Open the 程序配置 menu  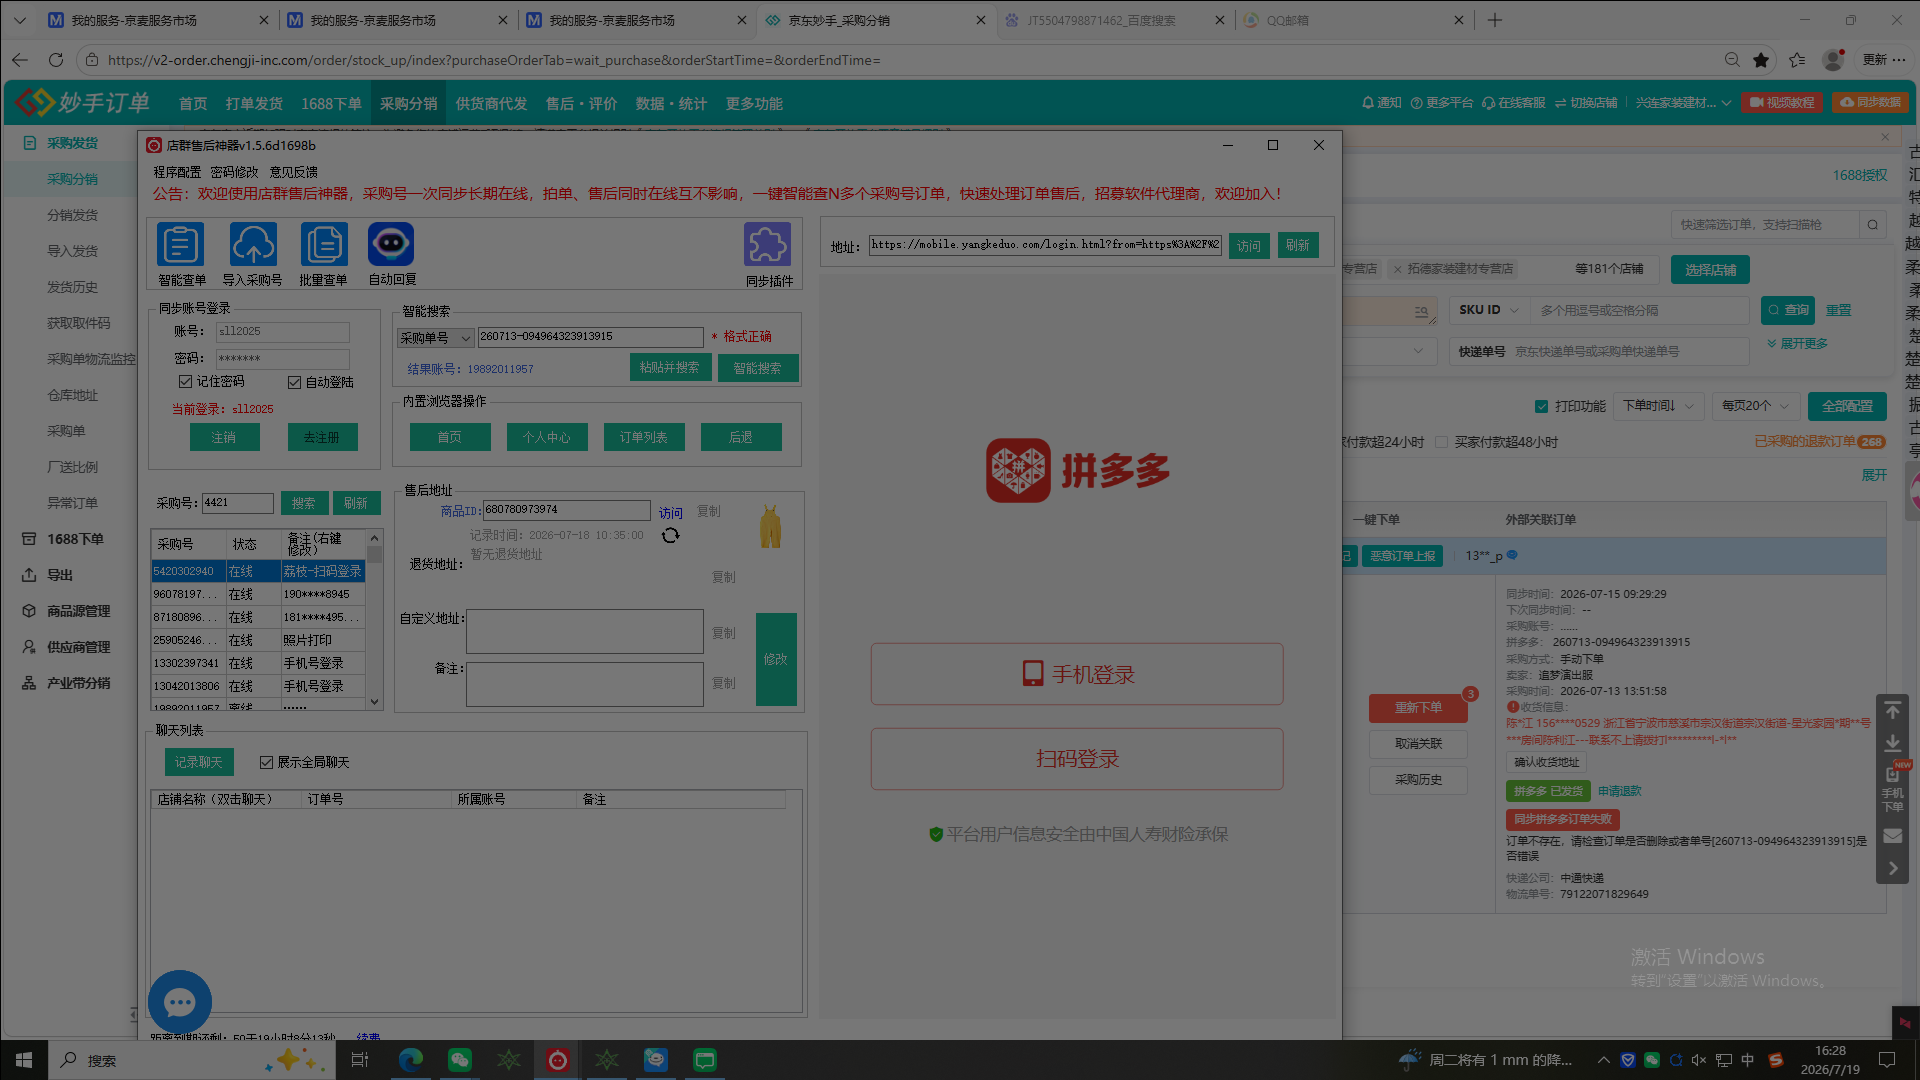177,172
